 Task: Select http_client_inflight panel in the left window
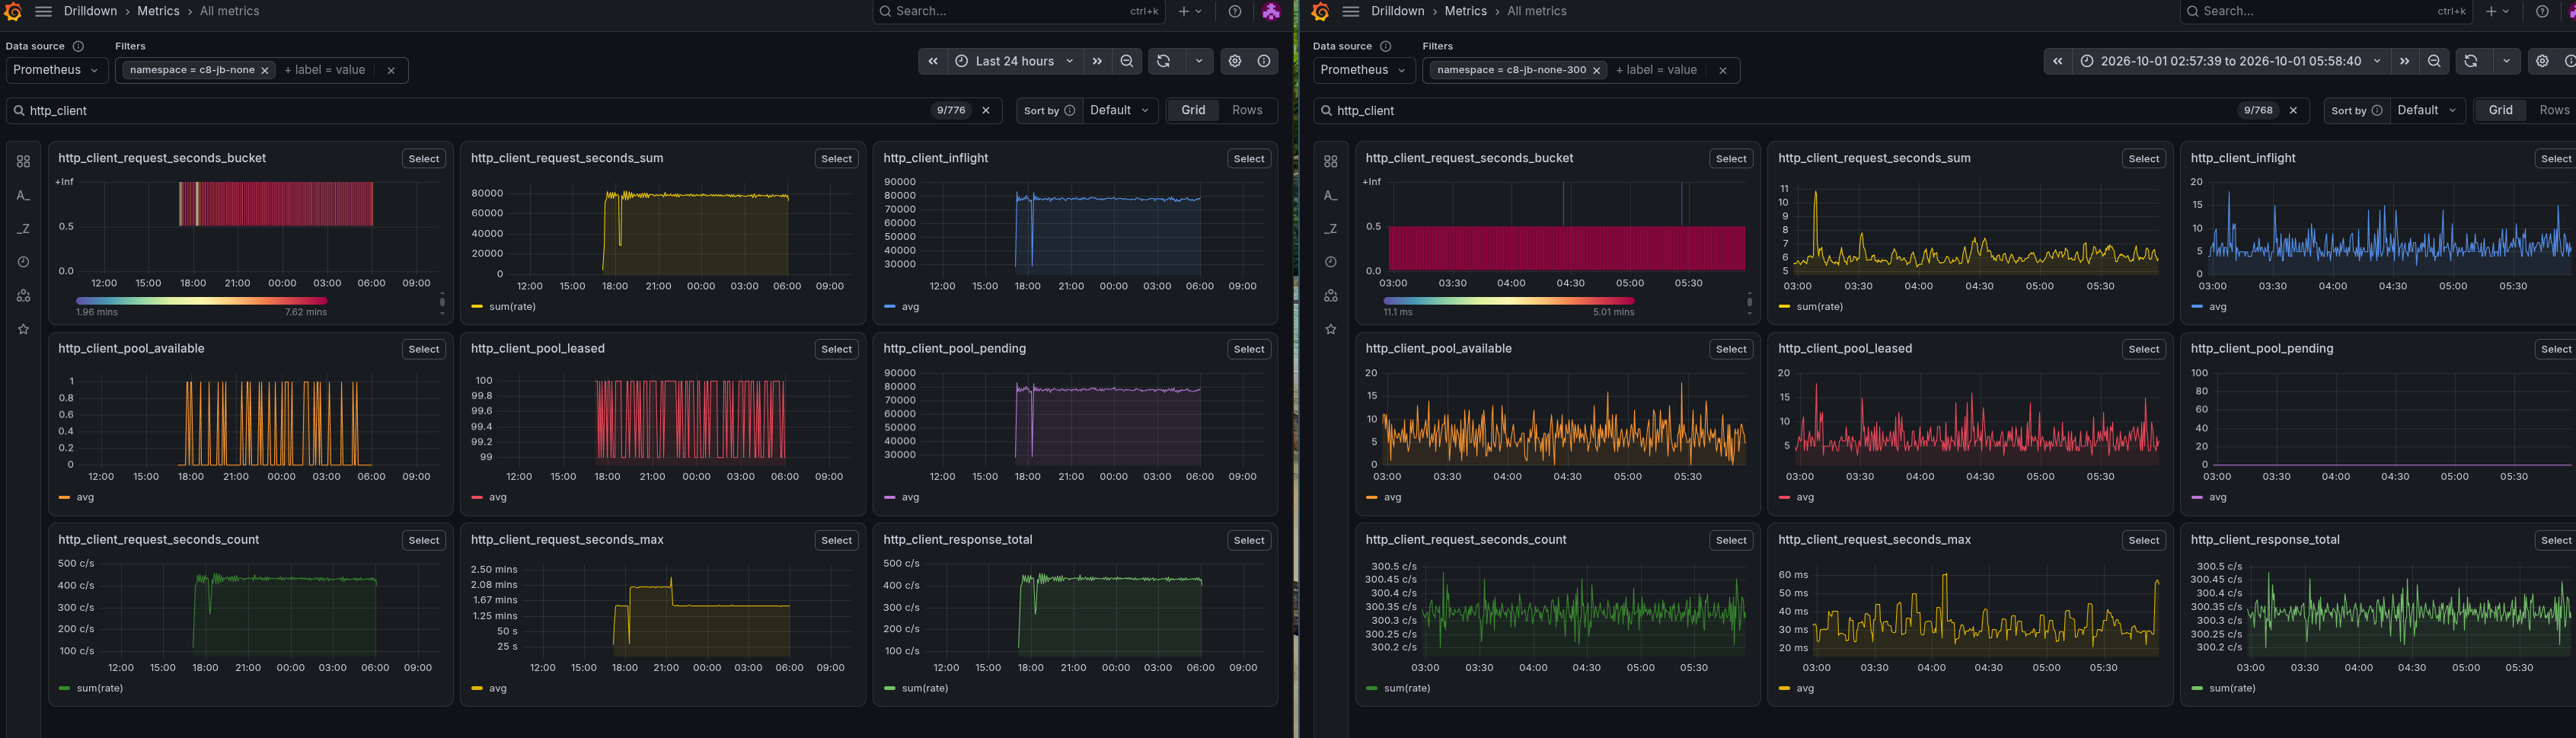1248,159
